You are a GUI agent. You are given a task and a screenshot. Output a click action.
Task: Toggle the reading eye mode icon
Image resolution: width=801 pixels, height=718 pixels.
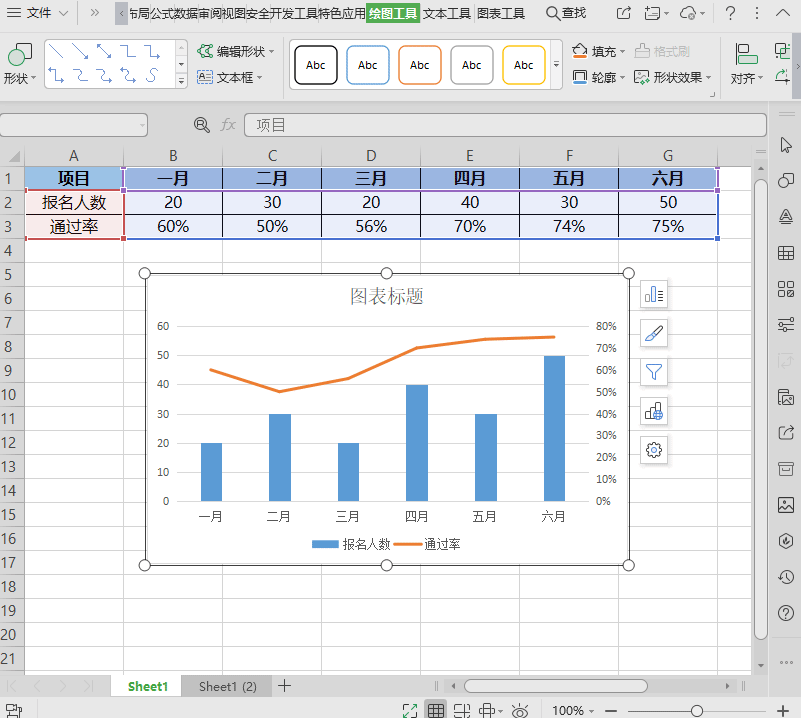520,710
